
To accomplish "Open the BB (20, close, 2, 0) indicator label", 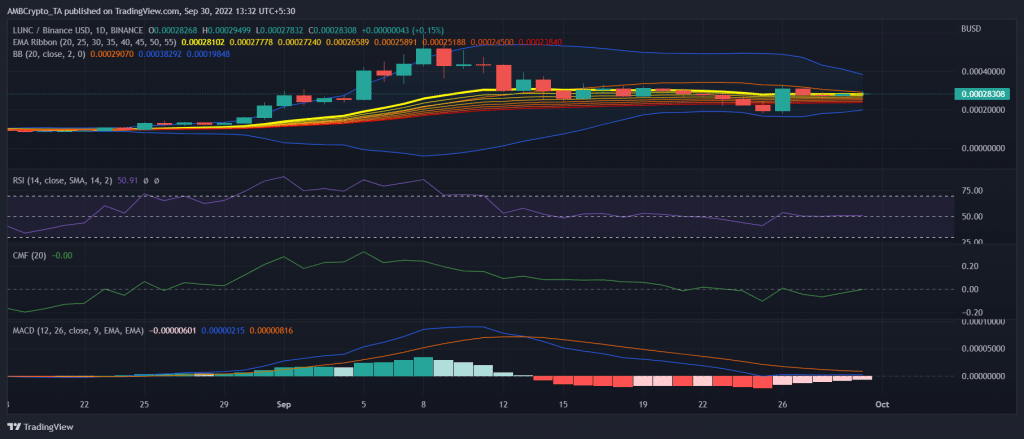I will 50,54.
